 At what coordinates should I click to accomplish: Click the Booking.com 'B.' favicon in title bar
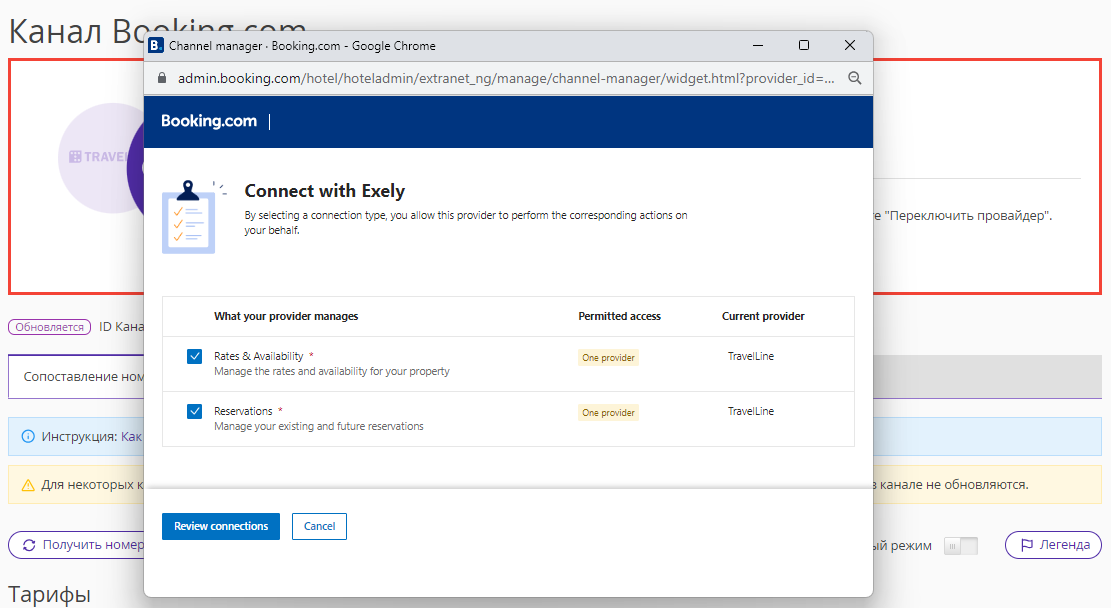(x=156, y=45)
